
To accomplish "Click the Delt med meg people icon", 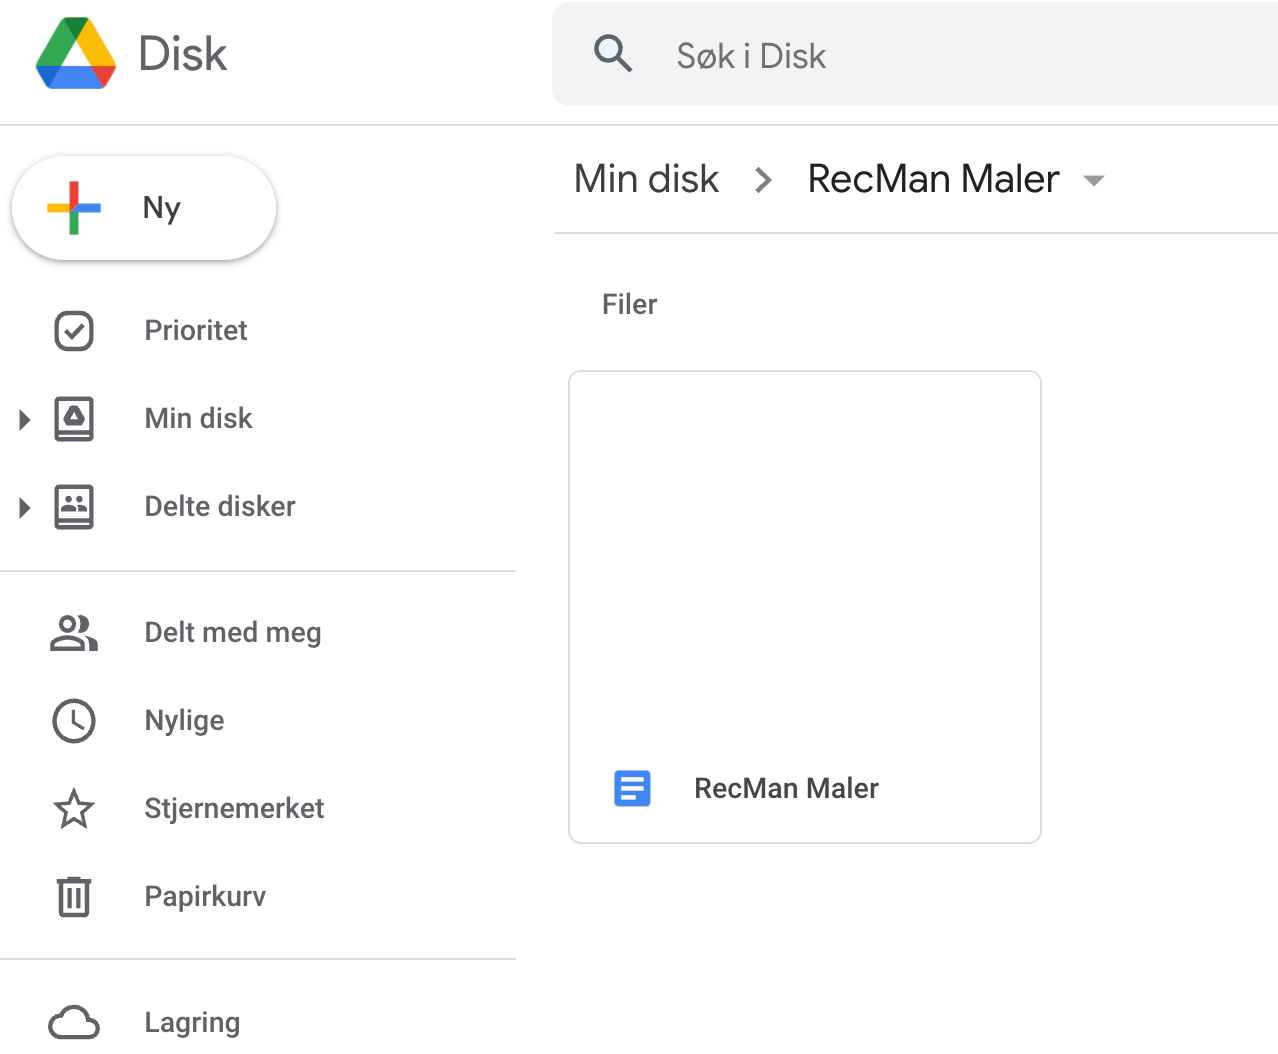I will [x=74, y=633].
